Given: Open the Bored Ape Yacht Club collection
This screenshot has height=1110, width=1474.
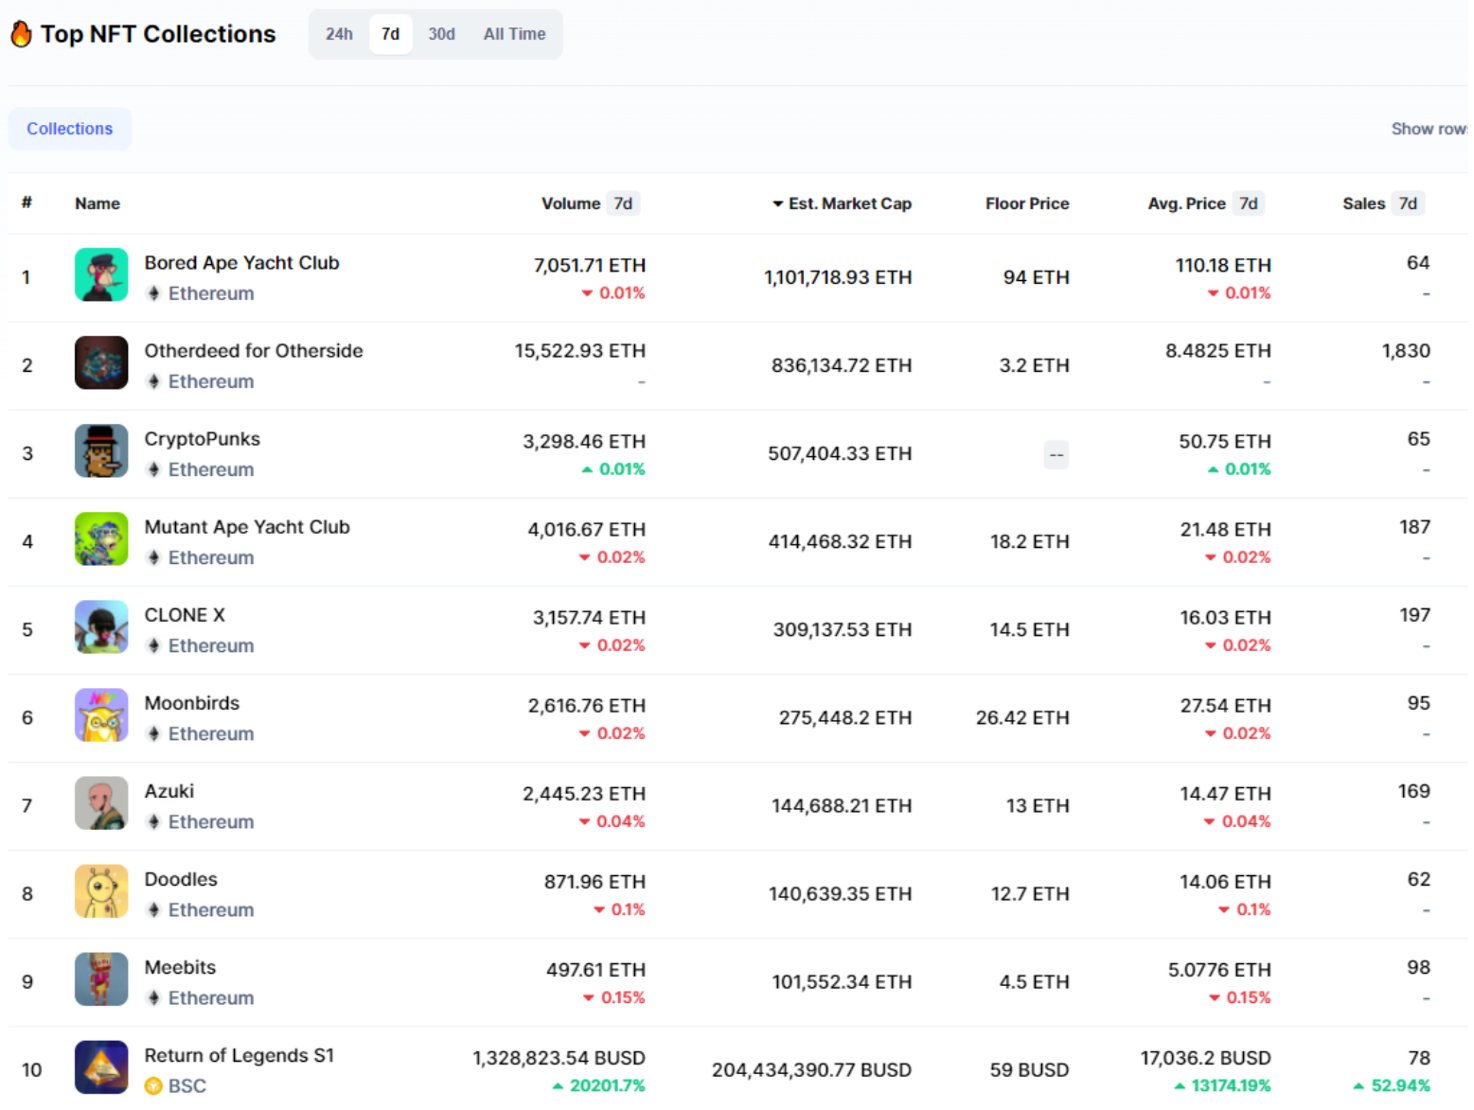Looking at the screenshot, I should [x=242, y=262].
